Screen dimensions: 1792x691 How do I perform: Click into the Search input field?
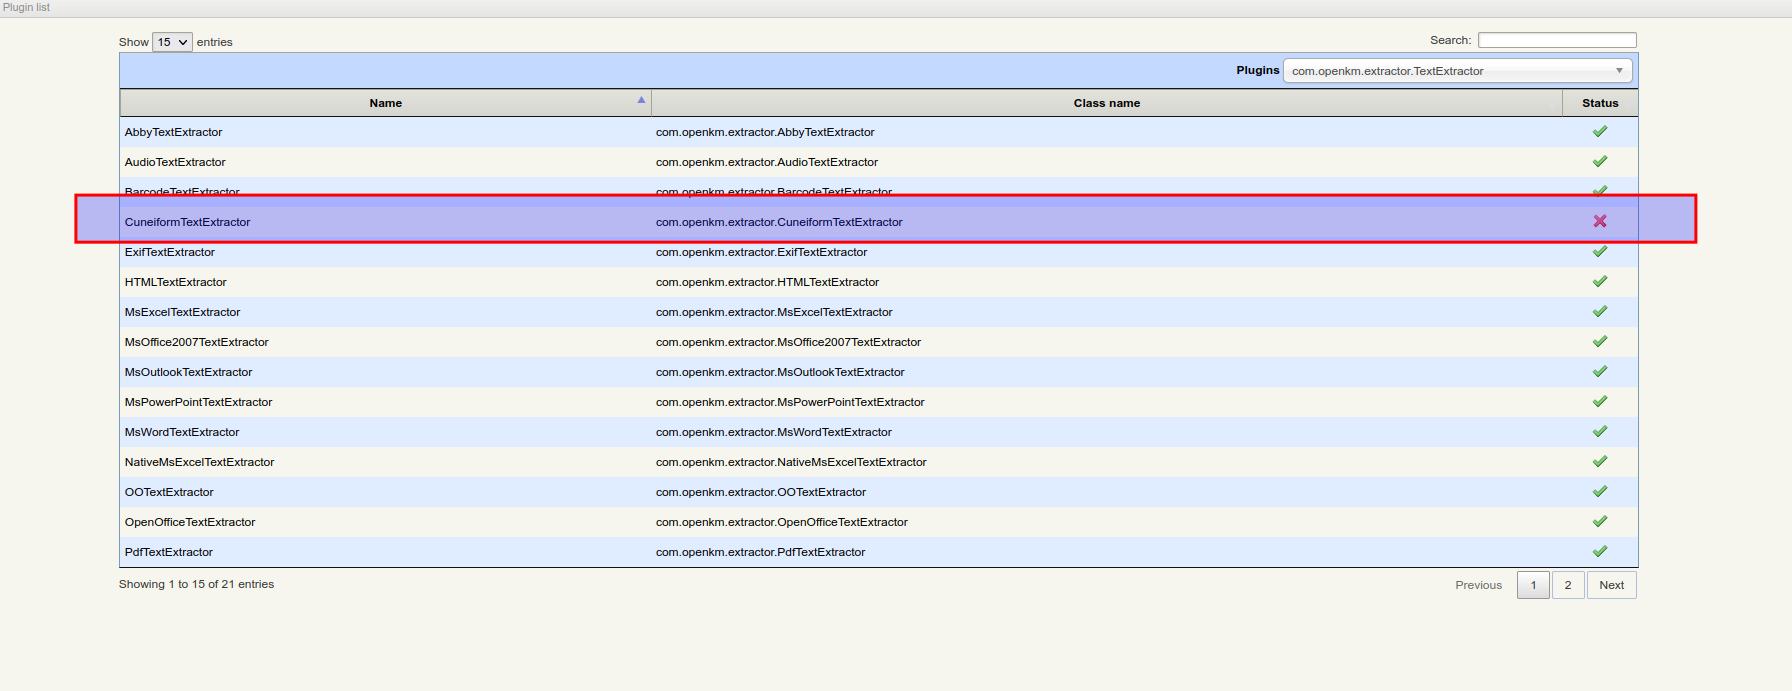click(x=1556, y=40)
